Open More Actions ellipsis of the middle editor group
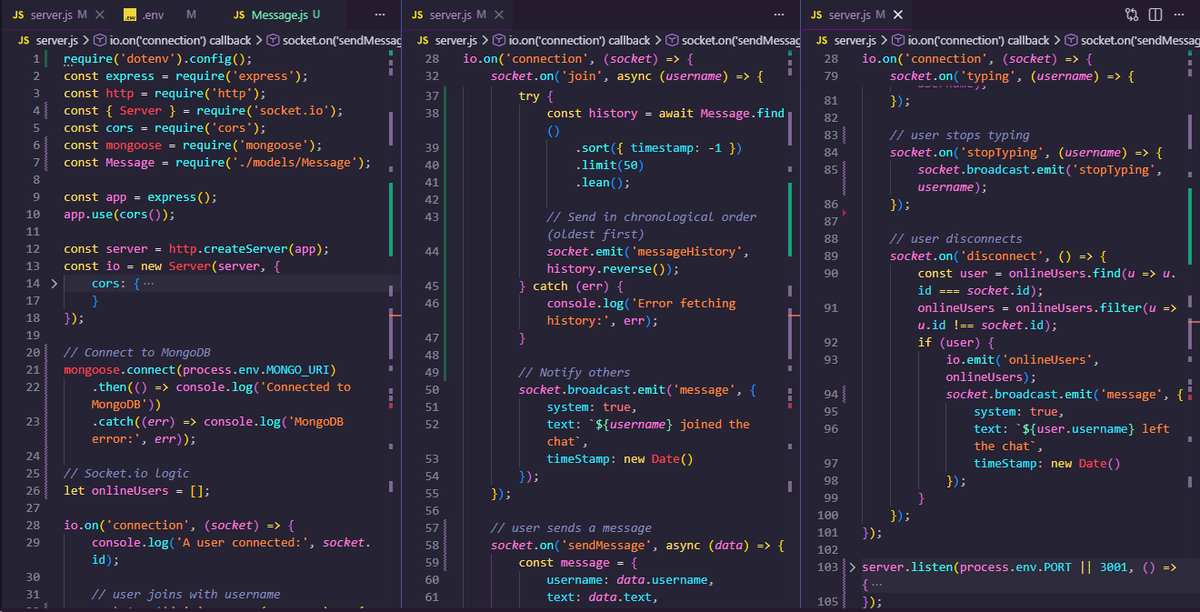 point(778,15)
